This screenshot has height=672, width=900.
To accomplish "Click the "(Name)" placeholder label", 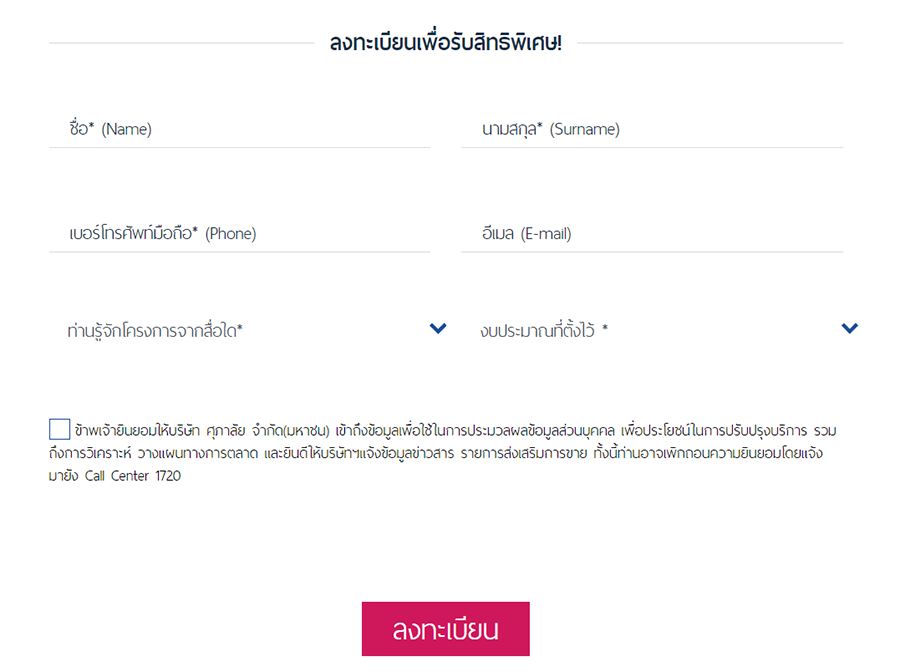I will [x=126, y=129].
